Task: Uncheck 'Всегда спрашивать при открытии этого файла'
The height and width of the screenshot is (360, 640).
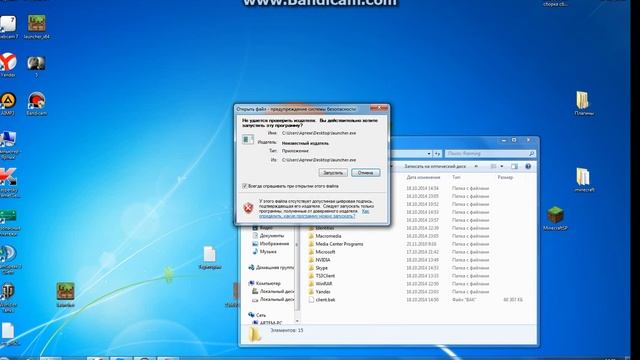Action: click(x=244, y=186)
